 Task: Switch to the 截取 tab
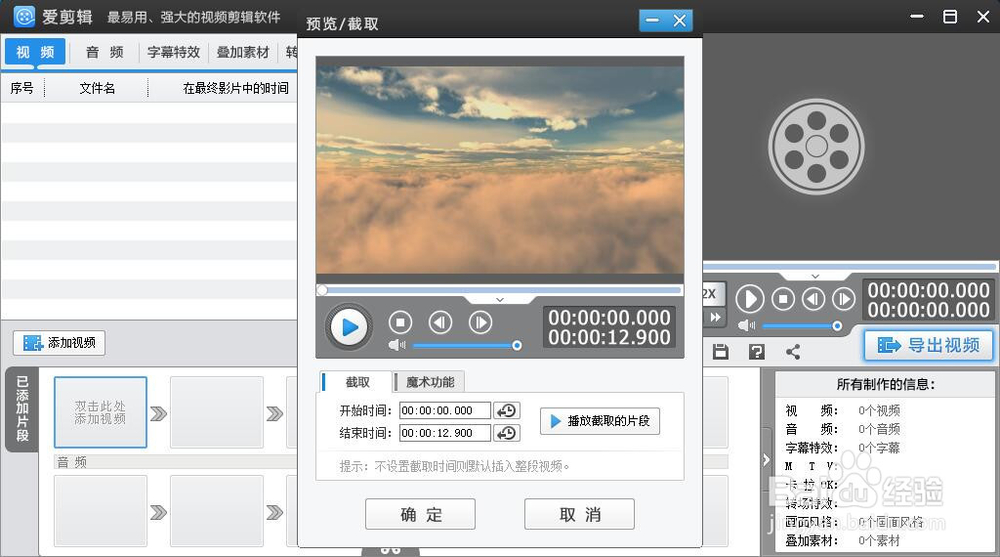(x=357, y=382)
